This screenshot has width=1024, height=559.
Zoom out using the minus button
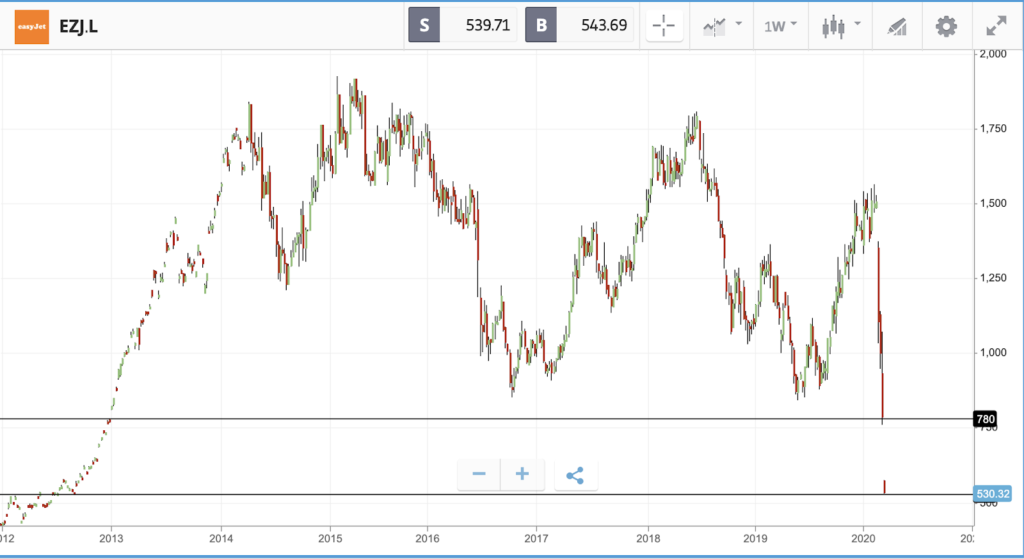coord(479,474)
